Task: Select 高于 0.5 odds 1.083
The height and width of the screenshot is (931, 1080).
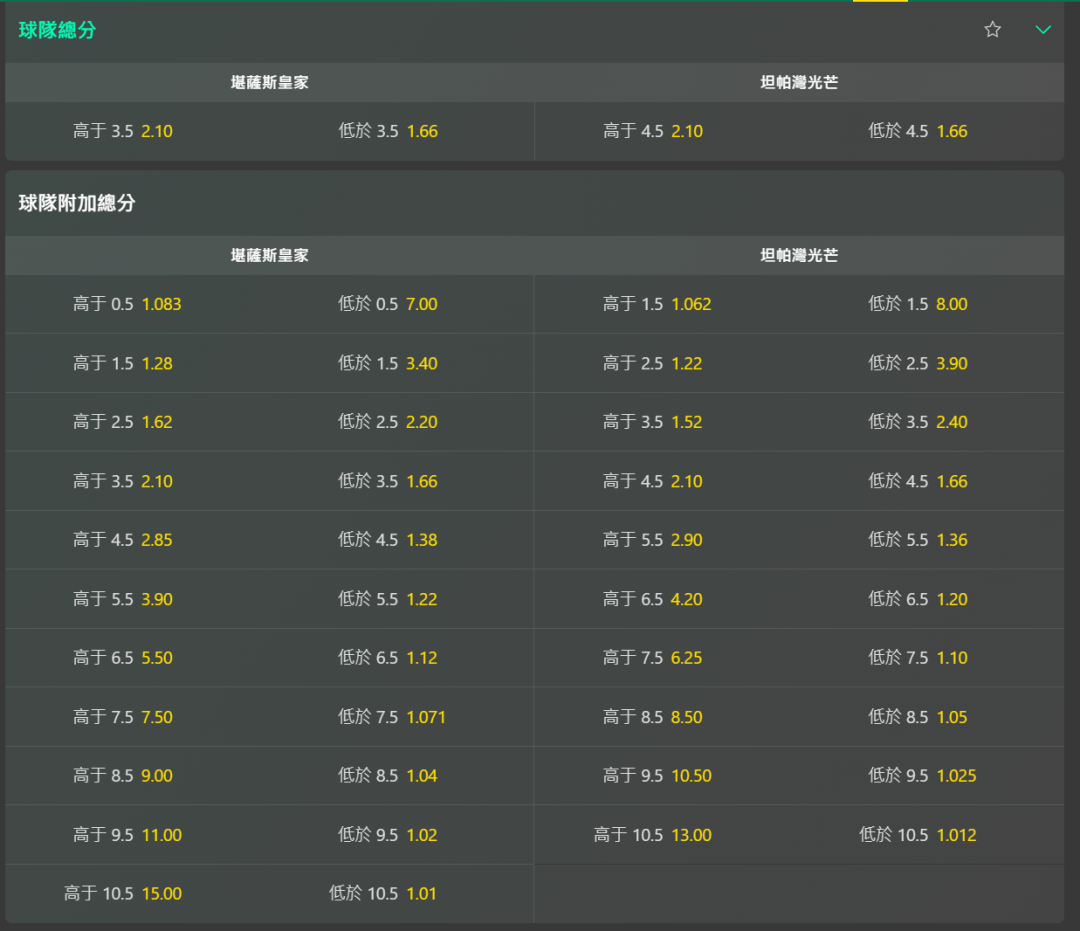Action: (x=127, y=304)
